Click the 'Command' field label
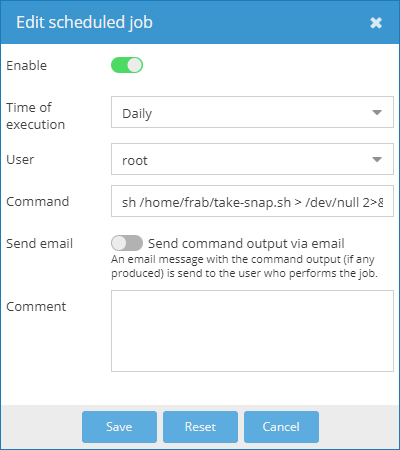400x450 pixels. coord(38,202)
